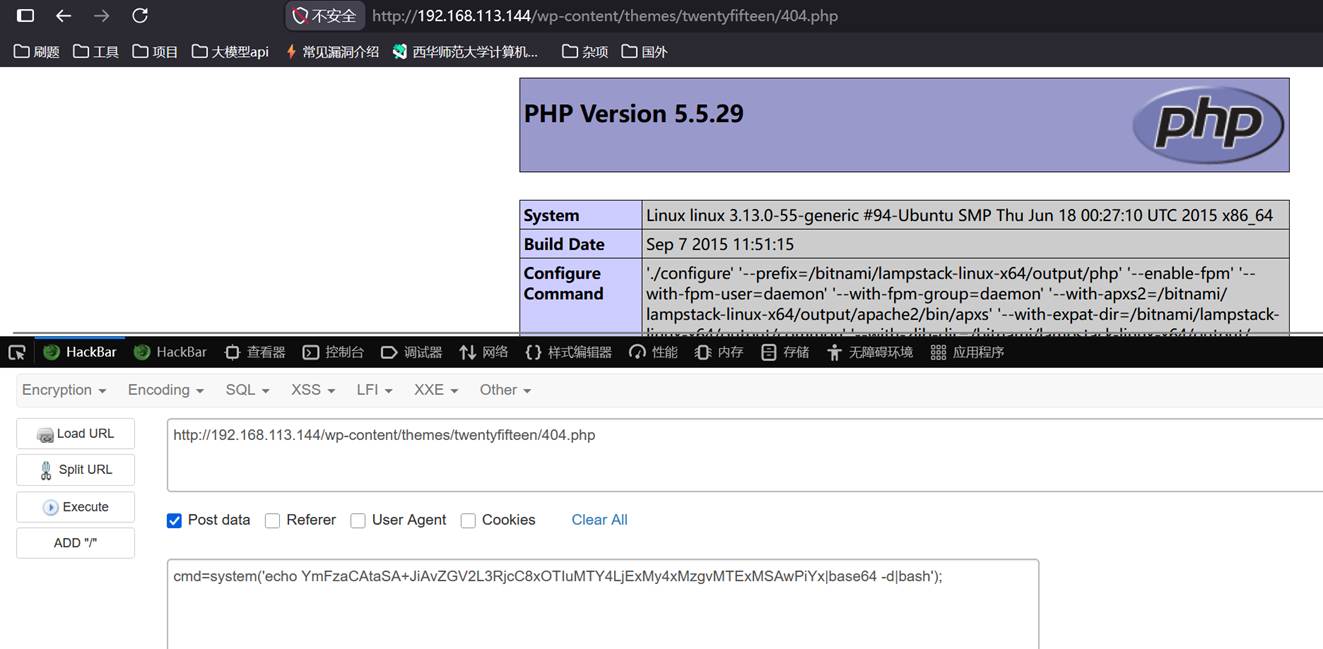
Task: Open the 控制台 console tab
Action: click(333, 352)
